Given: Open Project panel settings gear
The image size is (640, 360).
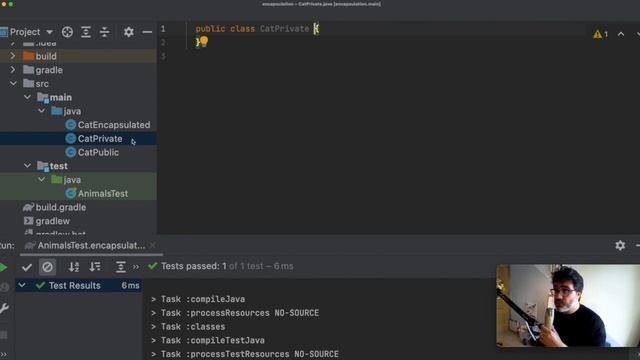Looking at the screenshot, I should tap(129, 32).
